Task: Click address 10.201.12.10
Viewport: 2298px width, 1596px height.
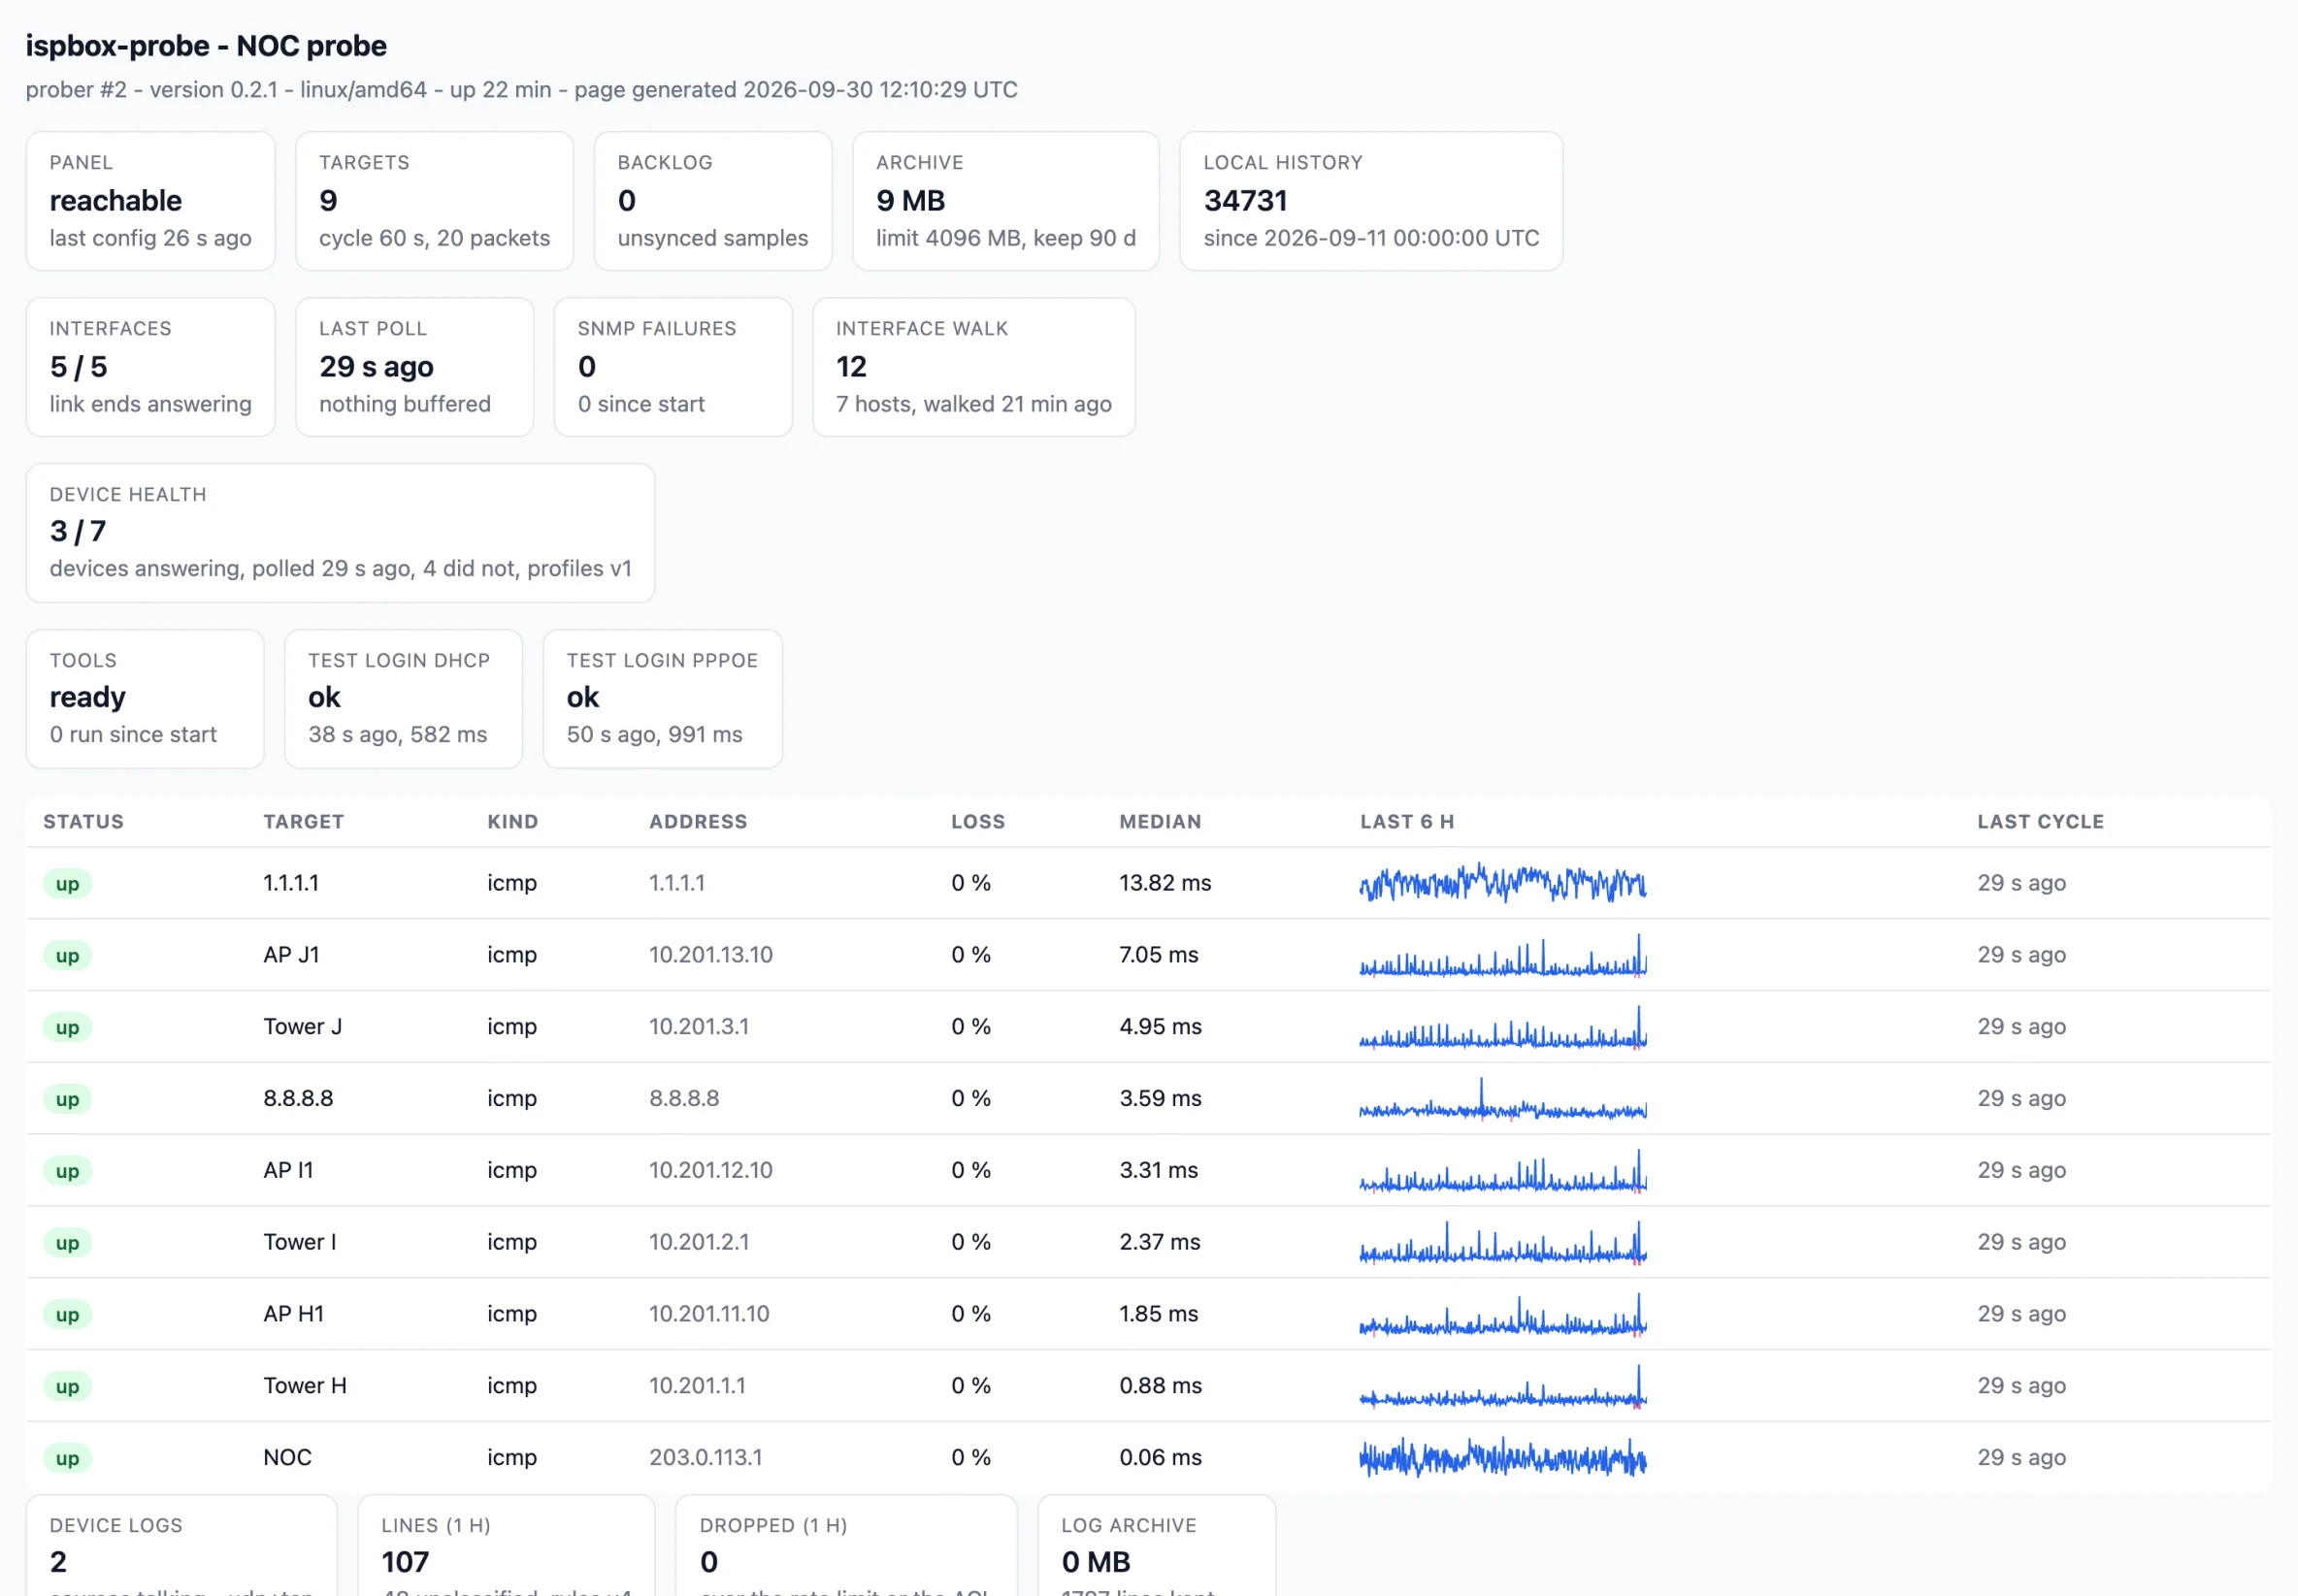Action: click(x=711, y=1170)
